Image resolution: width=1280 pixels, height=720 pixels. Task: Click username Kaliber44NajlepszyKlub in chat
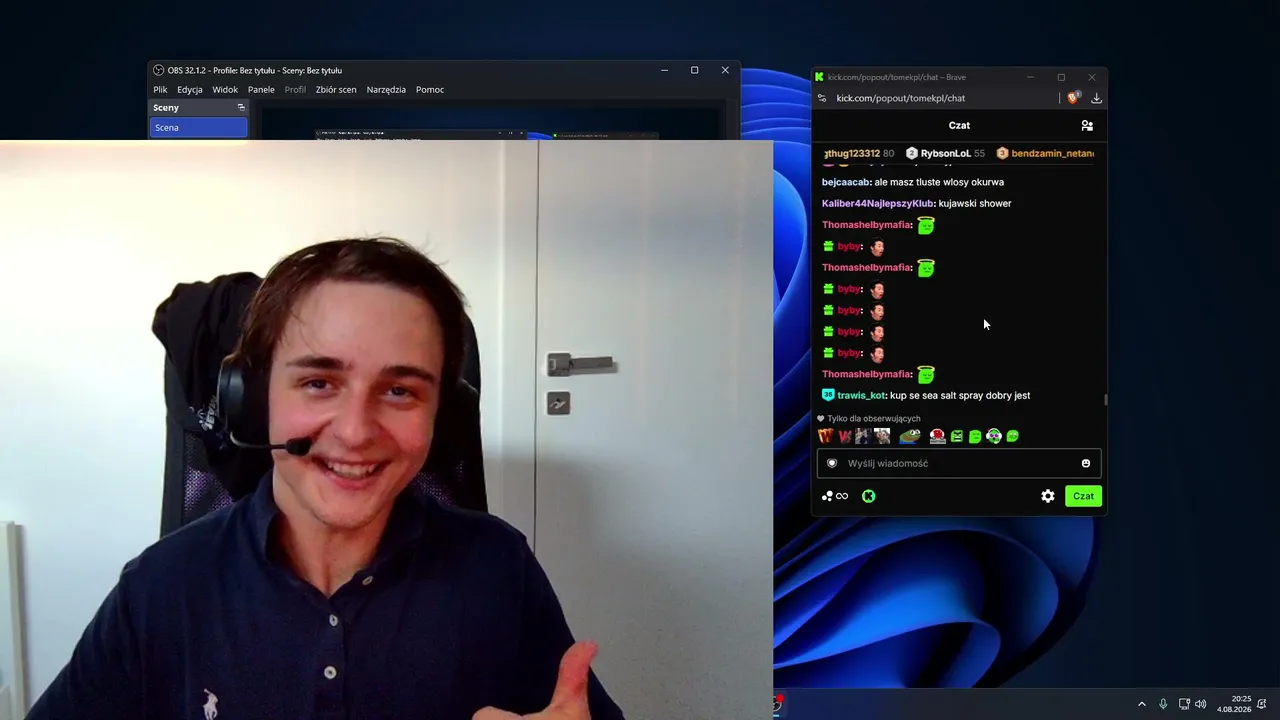coord(878,204)
